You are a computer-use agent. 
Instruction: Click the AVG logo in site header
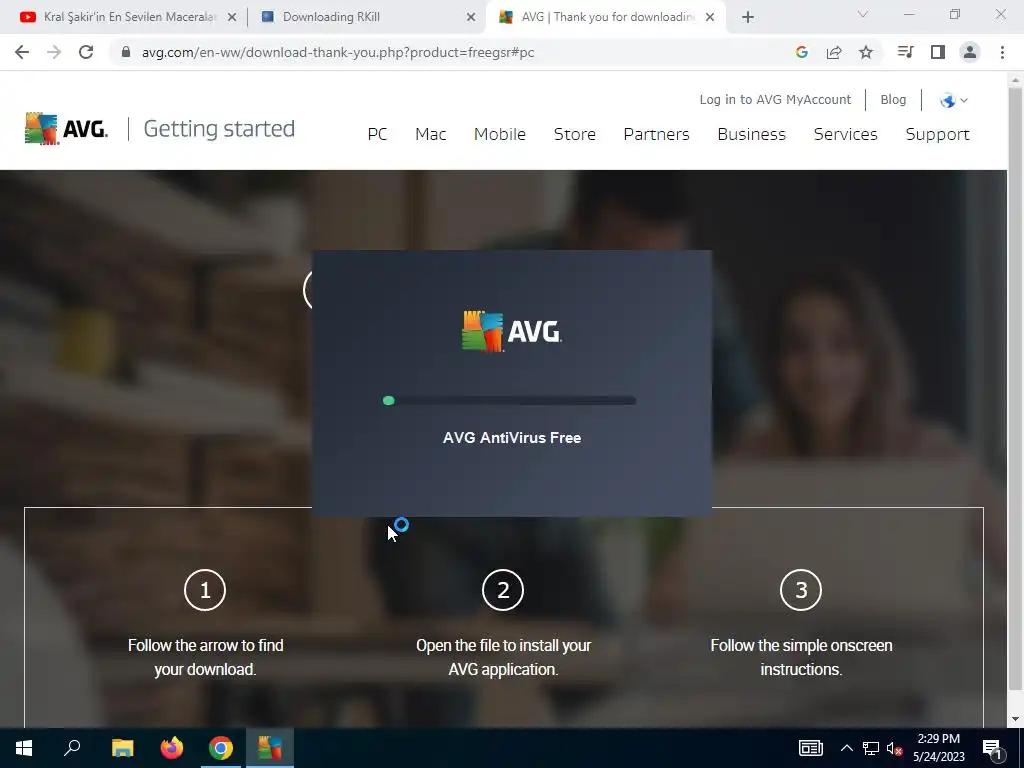point(66,128)
